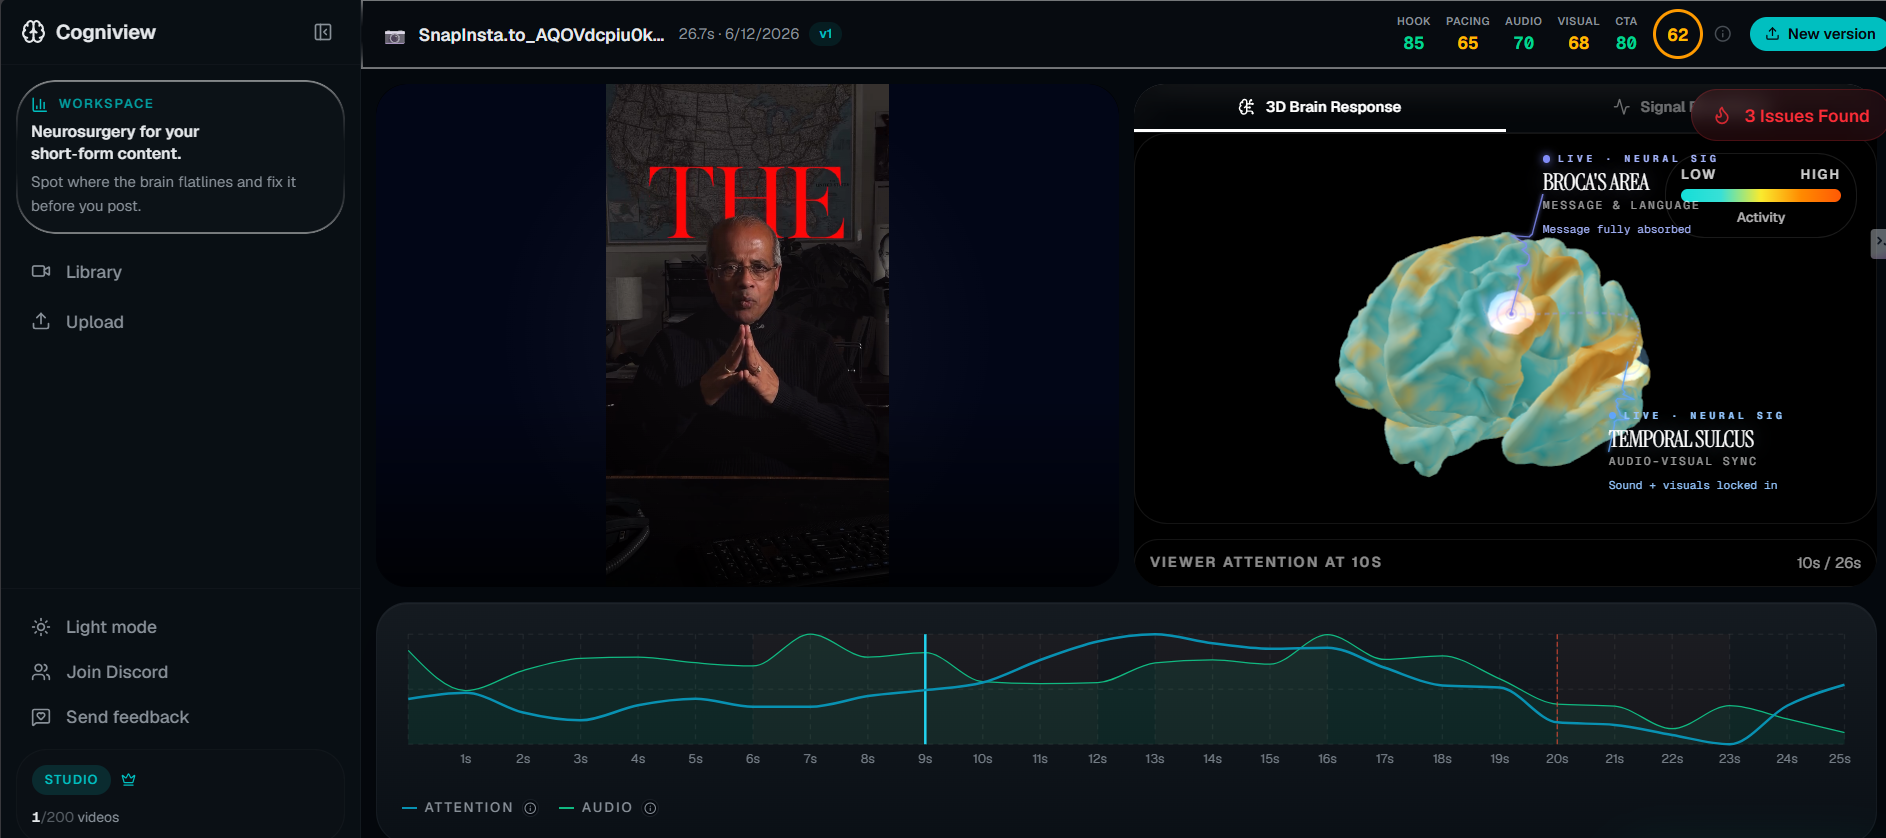
Task: Click the 10s / 26s time readout
Action: click(1828, 563)
